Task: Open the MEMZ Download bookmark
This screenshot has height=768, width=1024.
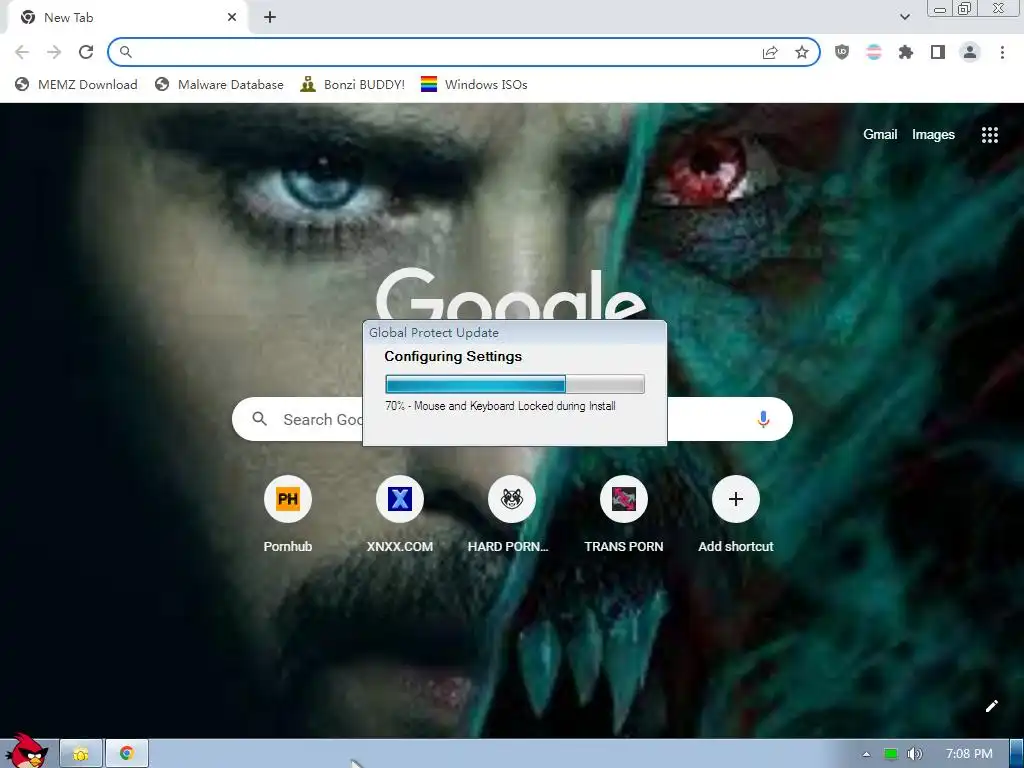Action: point(76,84)
